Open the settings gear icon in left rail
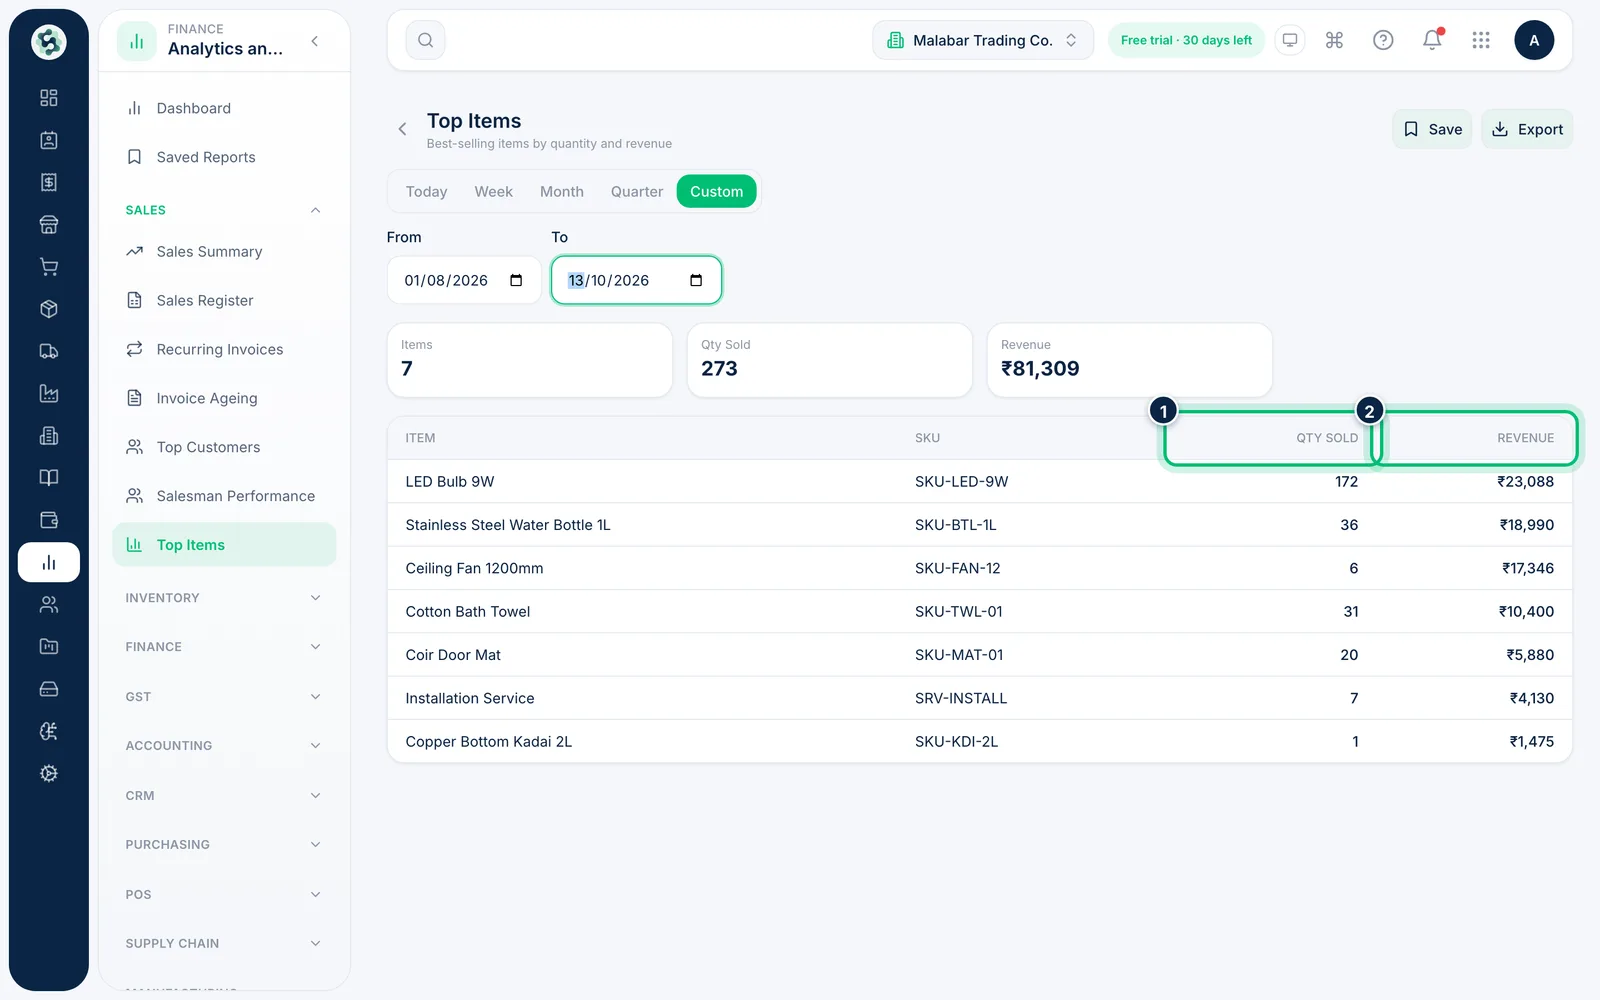The width and height of the screenshot is (1600, 1000). click(48, 773)
